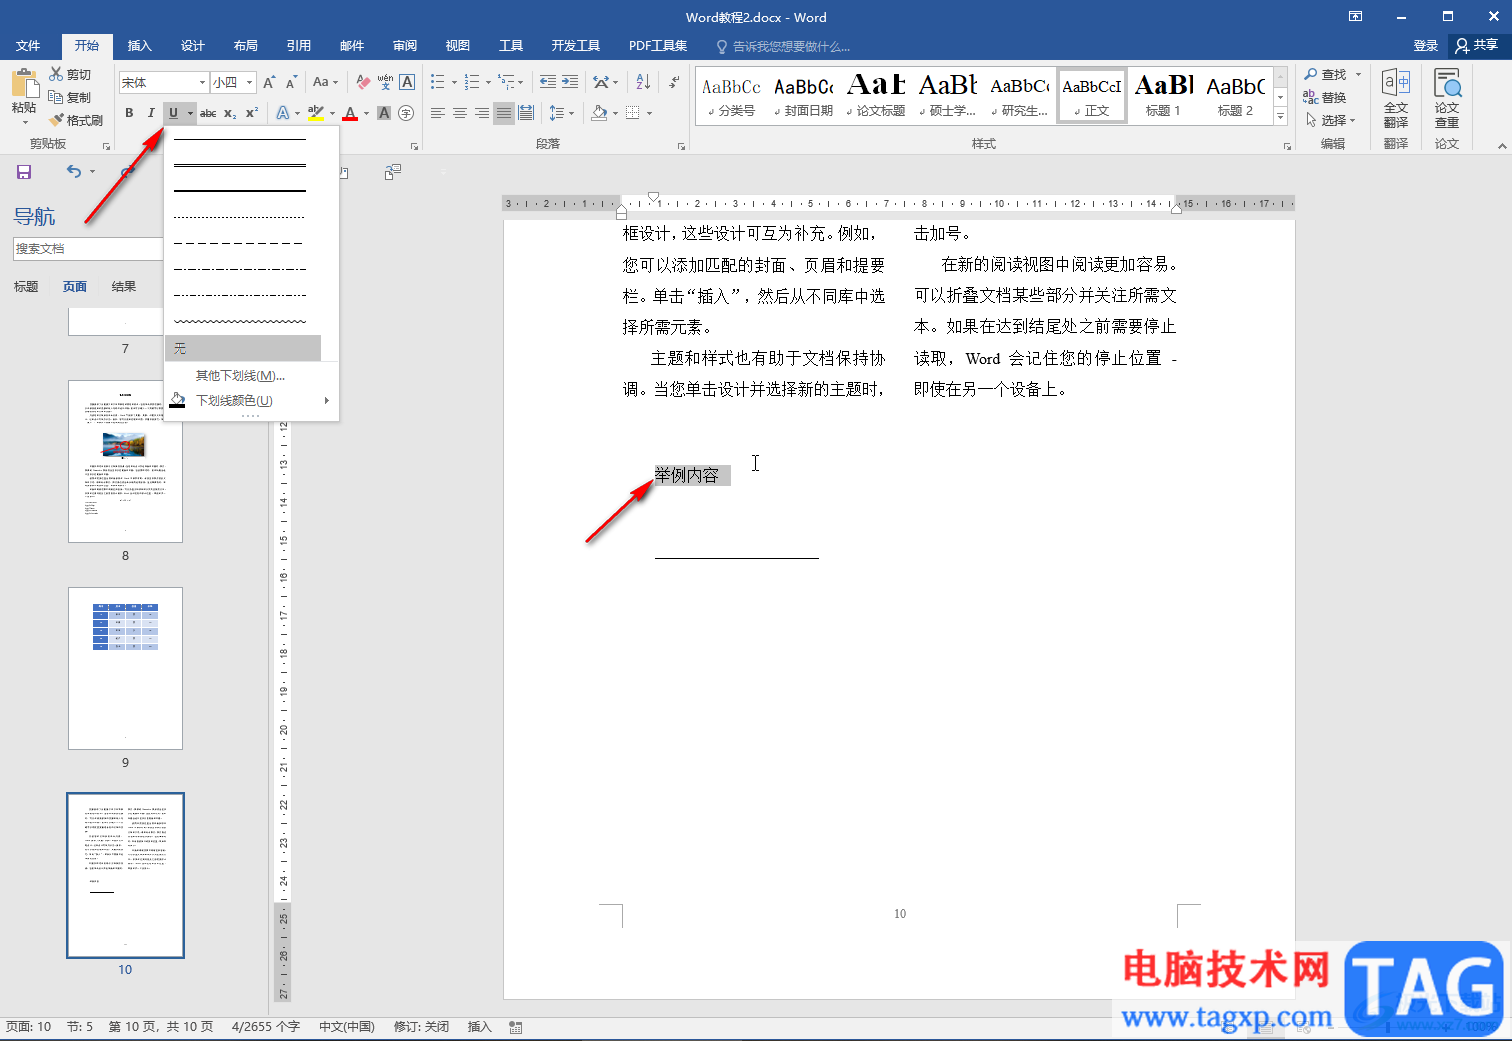Open line spacing dropdown
Image resolution: width=1512 pixels, height=1041 pixels.
562,113
